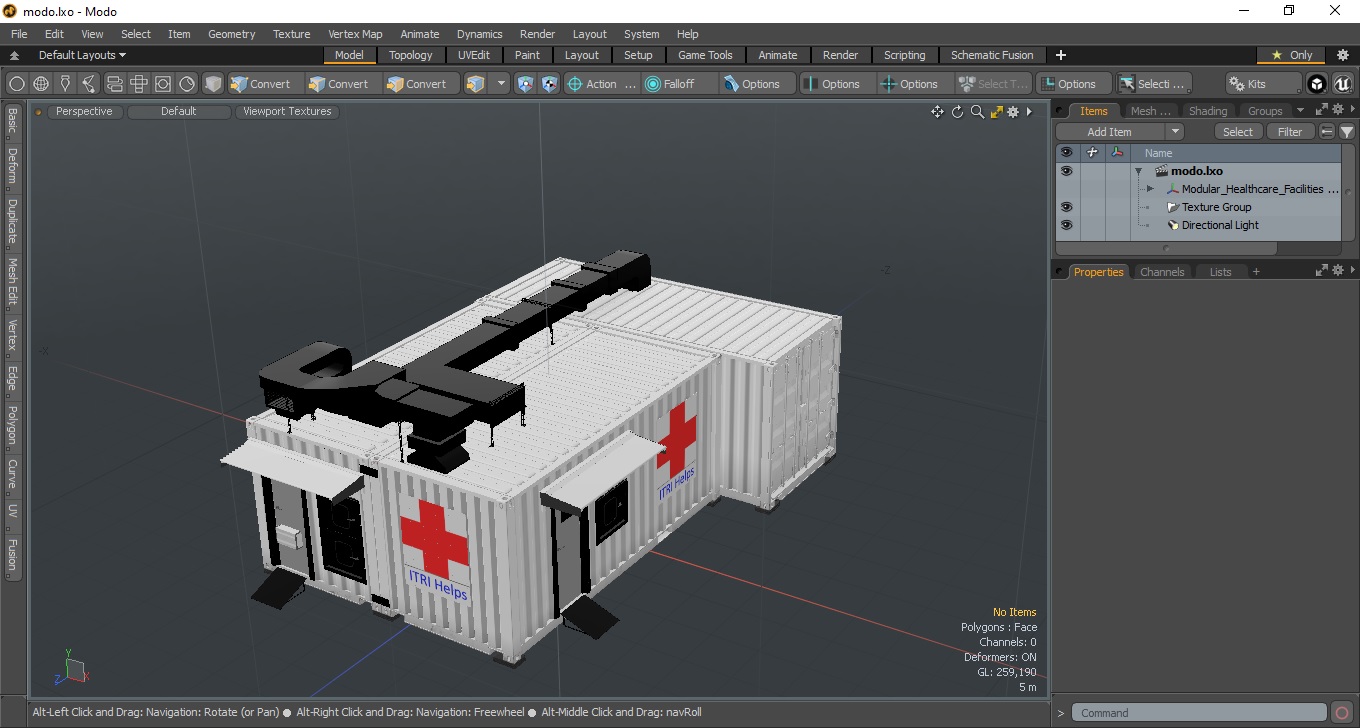
Task: Switch to the UVEdit layout tab
Action: click(x=474, y=55)
